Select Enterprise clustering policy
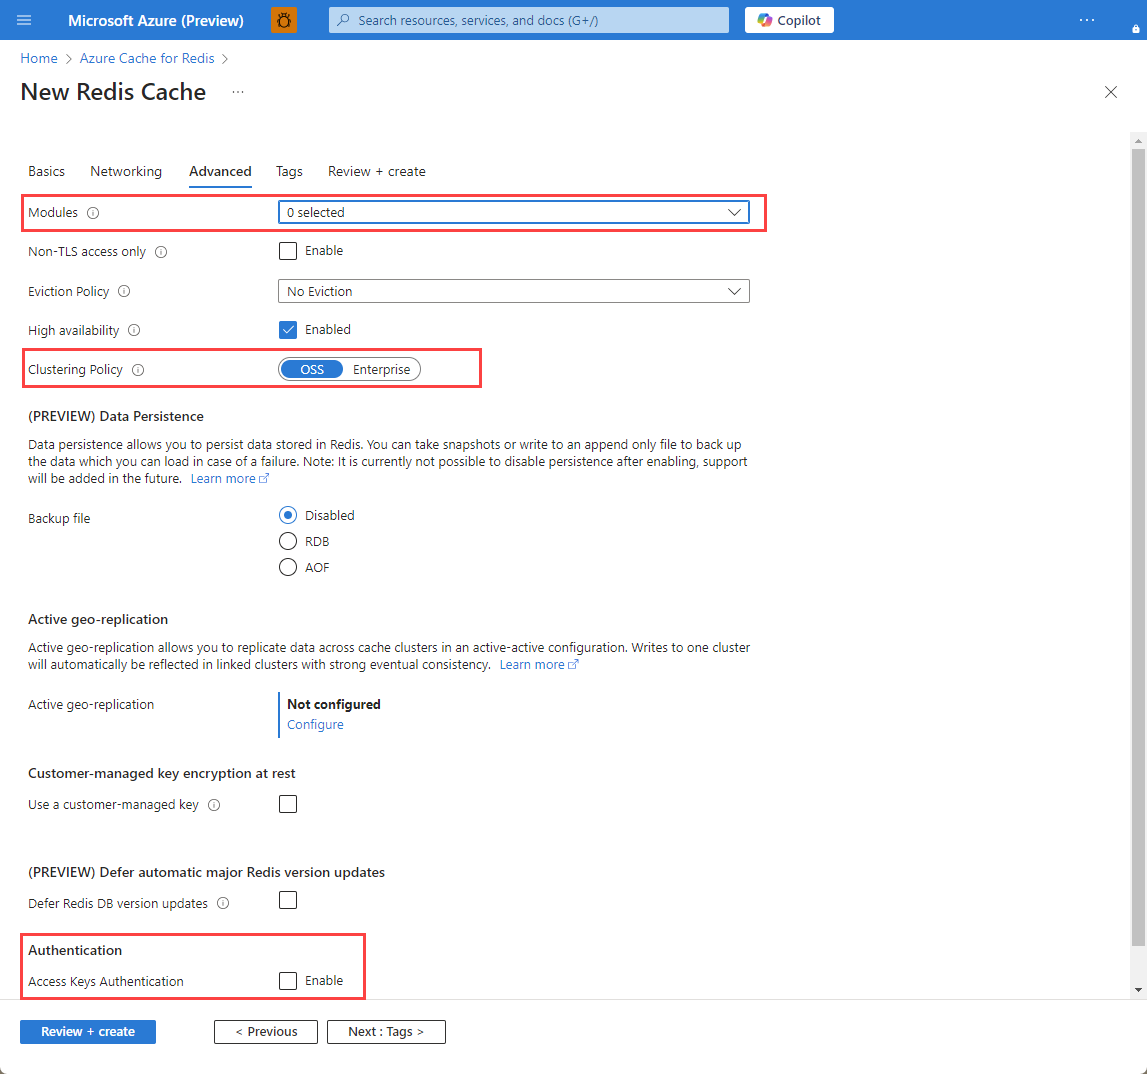1147x1074 pixels. tap(381, 369)
